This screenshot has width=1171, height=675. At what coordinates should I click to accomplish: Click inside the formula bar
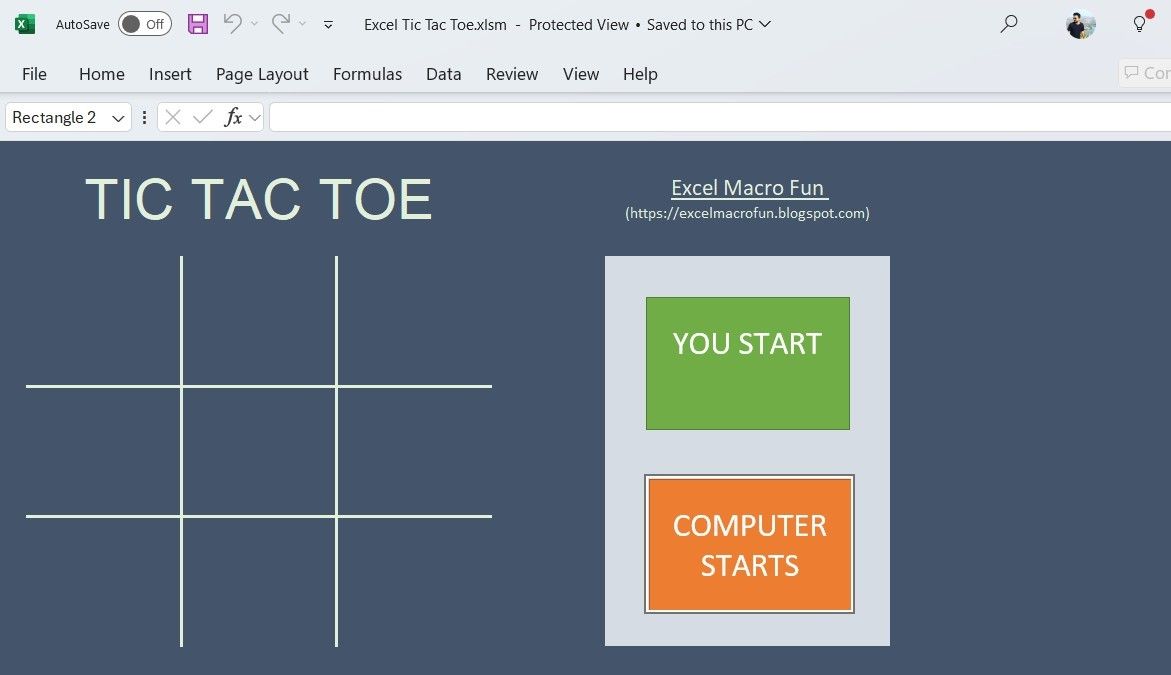click(600, 117)
